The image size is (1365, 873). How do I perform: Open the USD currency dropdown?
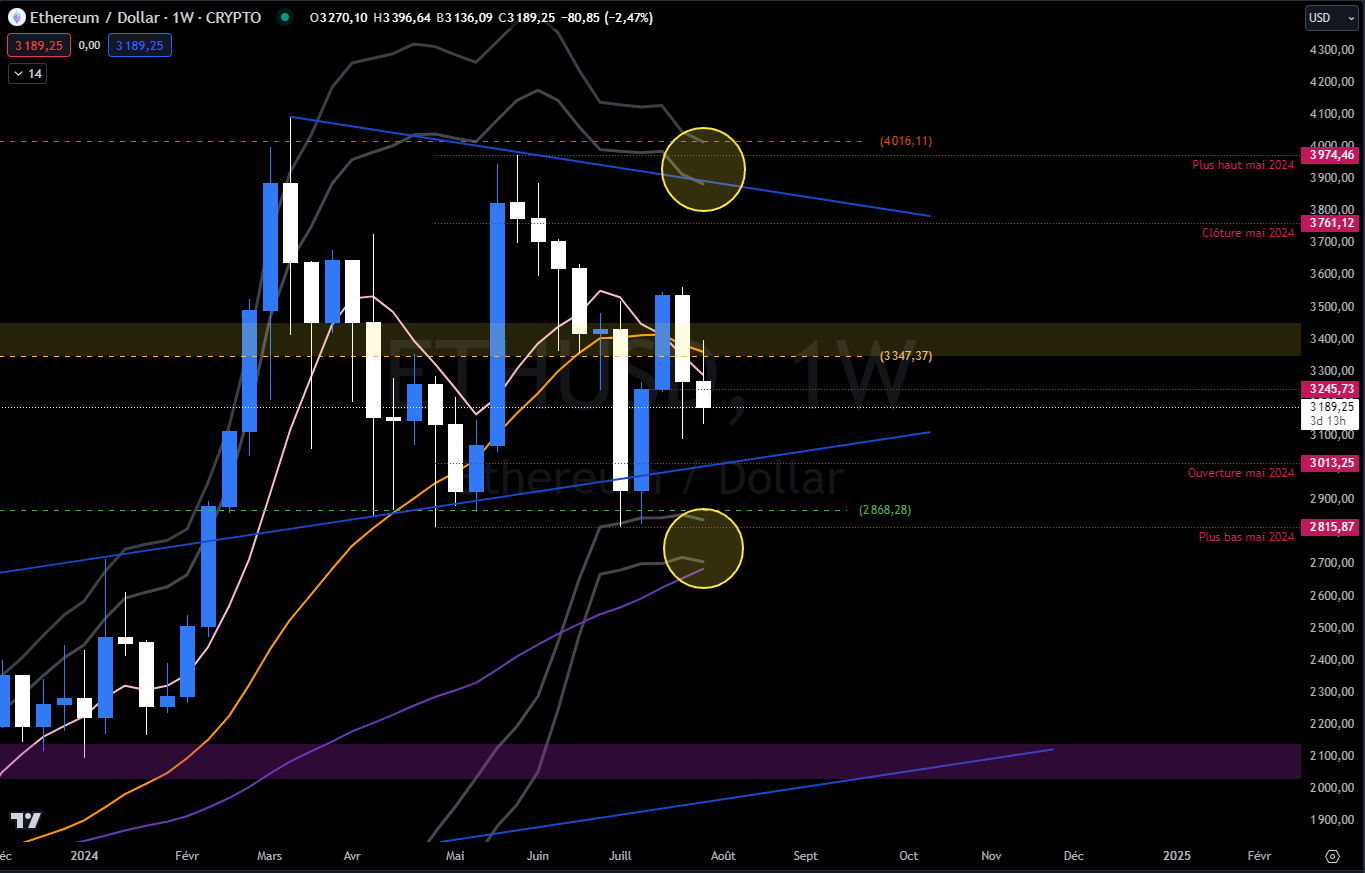click(x=1331, y=17)
